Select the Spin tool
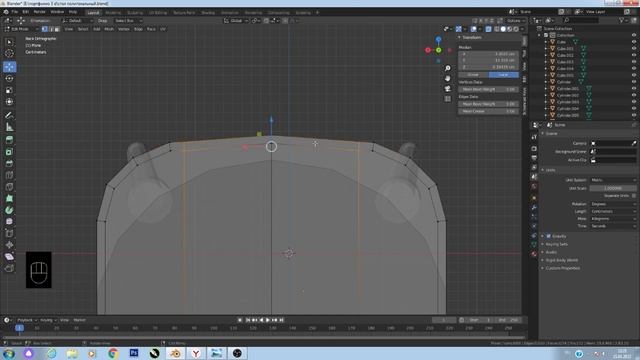Viewport: 640px width, 360px height. [x=9, y=210]
